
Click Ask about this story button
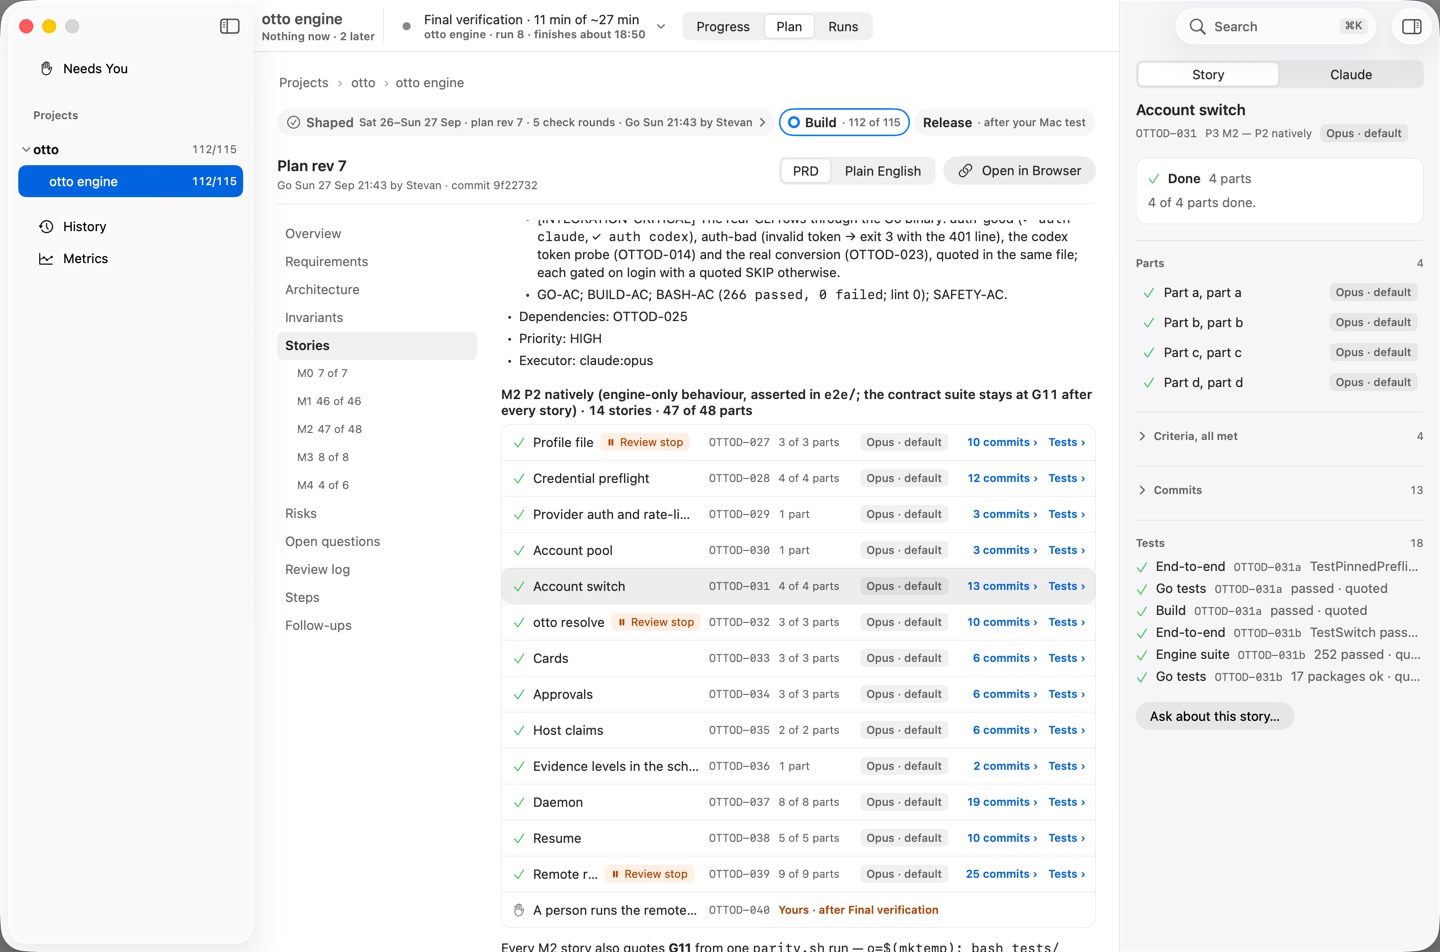pyautogui.click(x=1215, y=716)
